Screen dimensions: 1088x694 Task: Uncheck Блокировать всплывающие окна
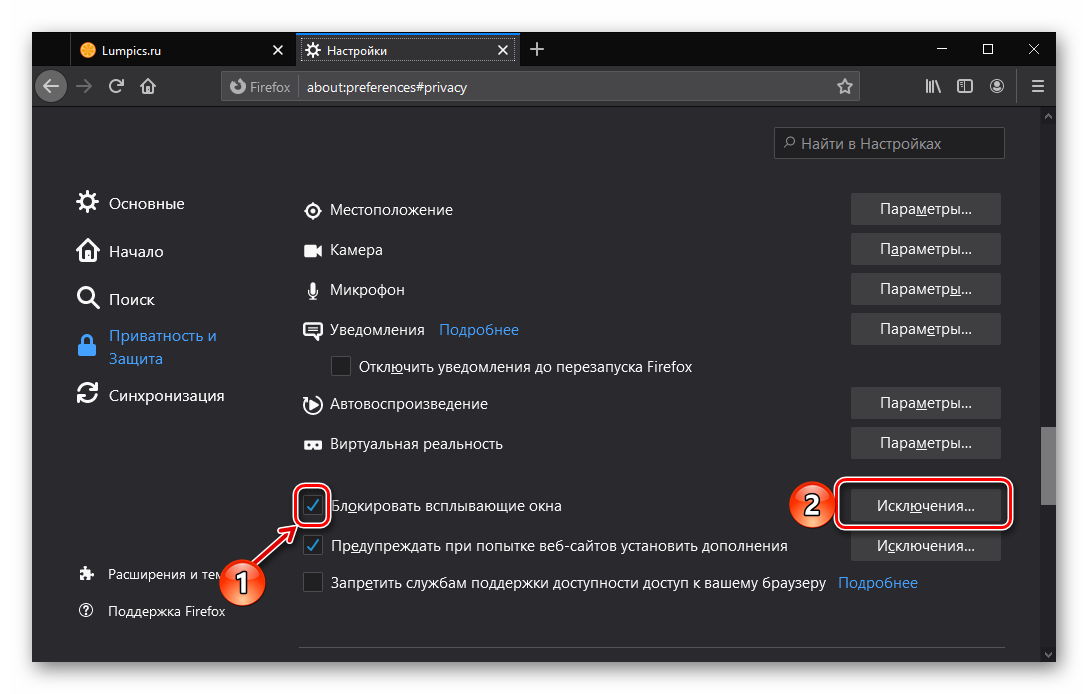313,505
